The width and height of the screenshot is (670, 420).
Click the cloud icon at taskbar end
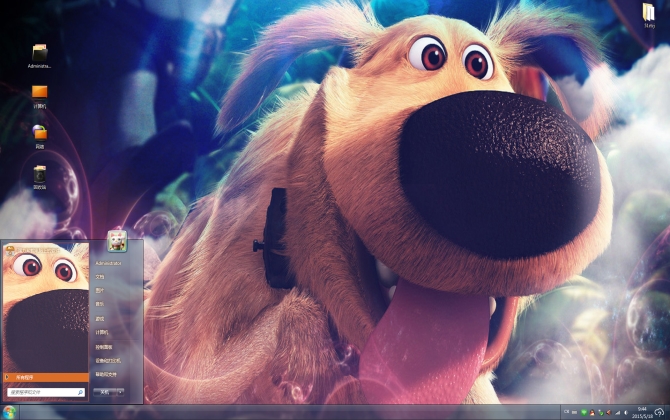[x=659, y=412]
